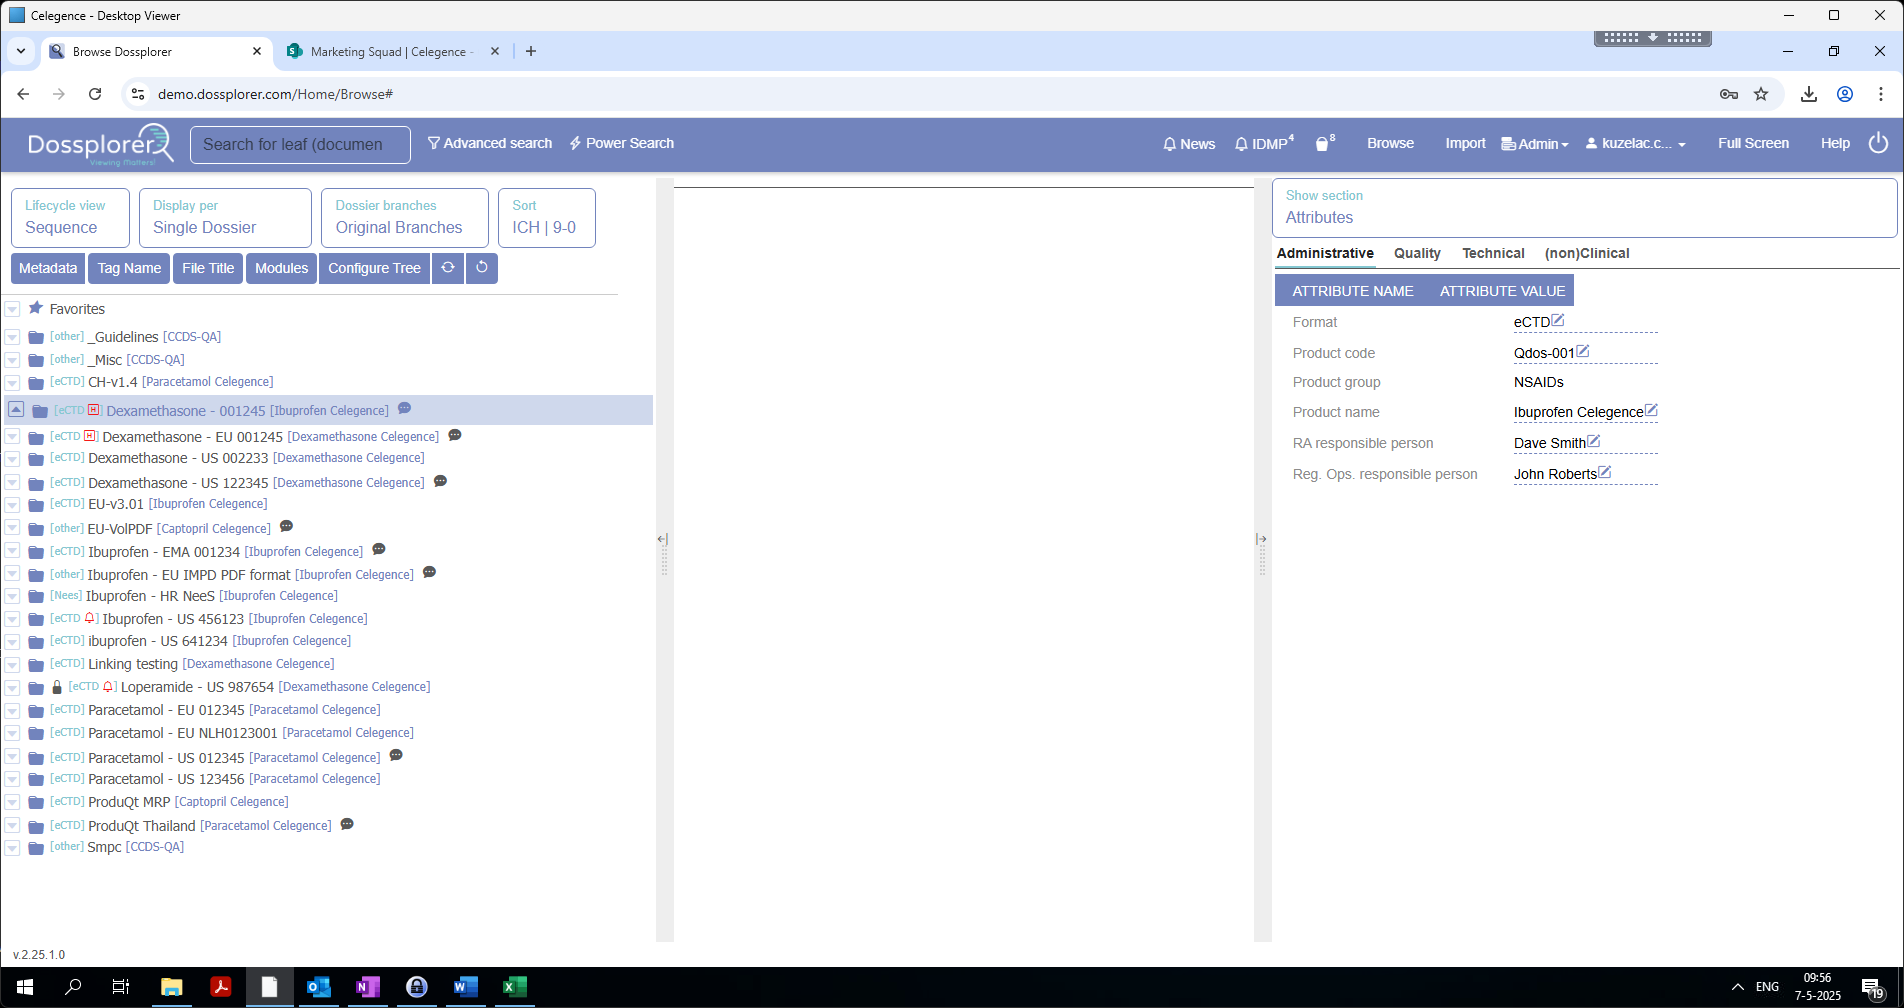Viewport: 1904px width, 1008px height.
Task: Click the edit pencil beside Ibuprofen Celegence
Action: click(1651, 410)
